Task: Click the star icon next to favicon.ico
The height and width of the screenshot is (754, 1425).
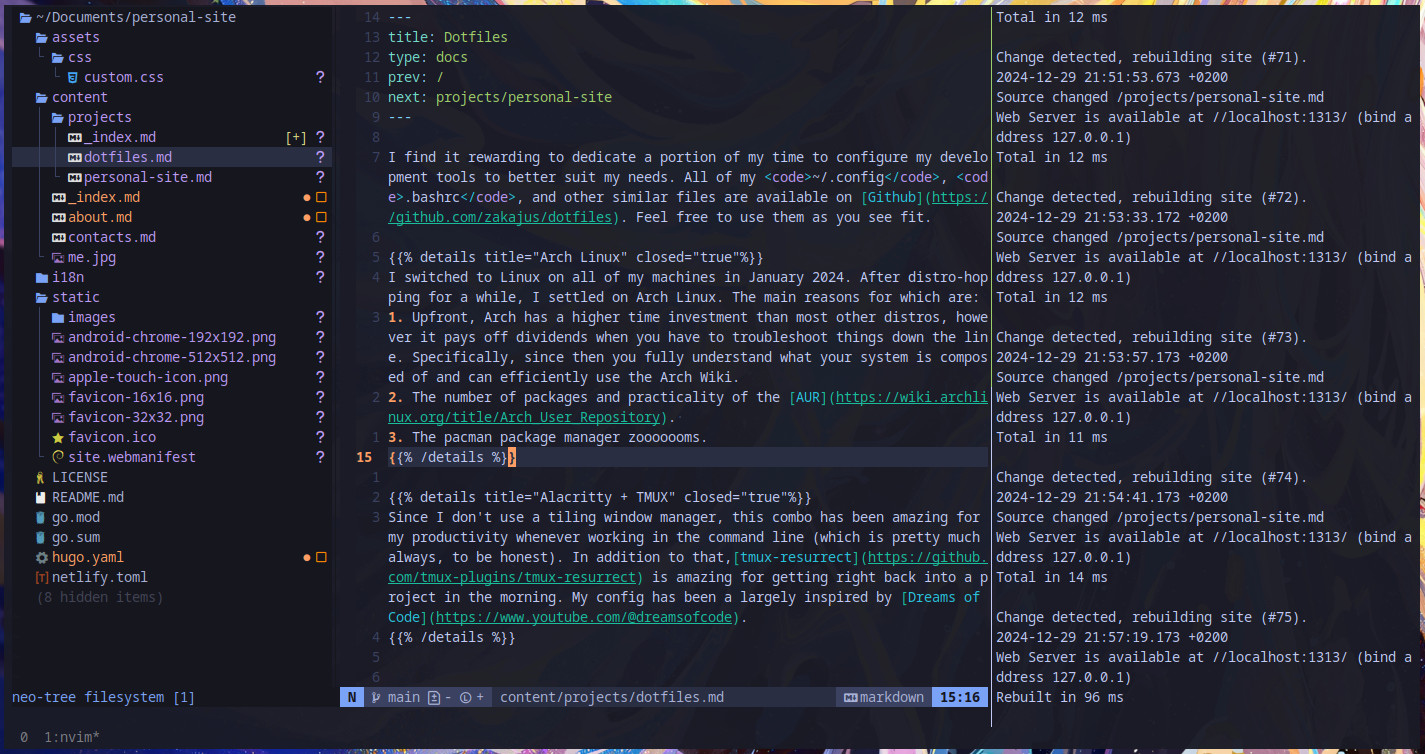Action: [58, 437]
